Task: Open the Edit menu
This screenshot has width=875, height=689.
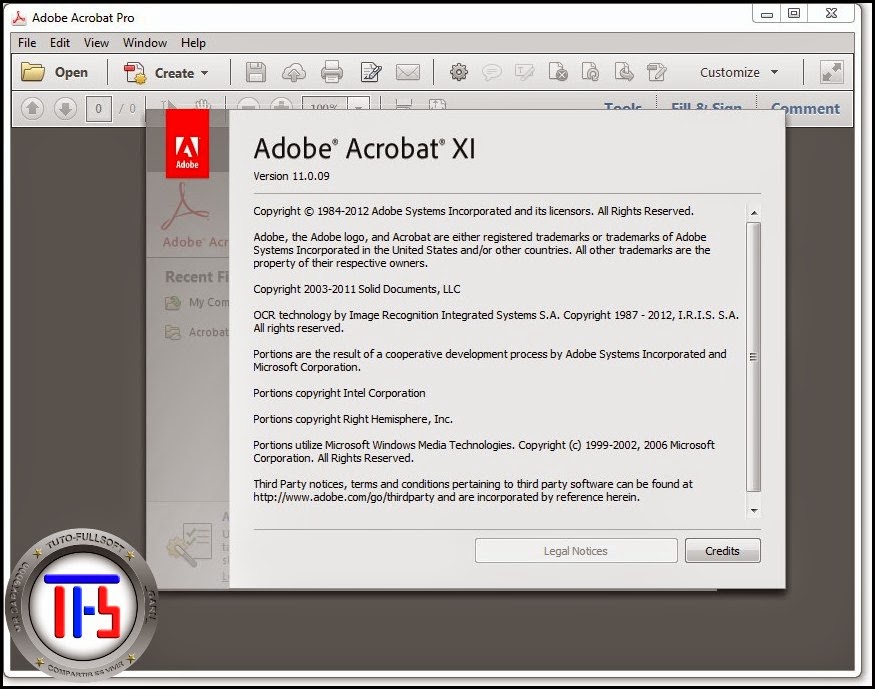Action: click(60, 43)
